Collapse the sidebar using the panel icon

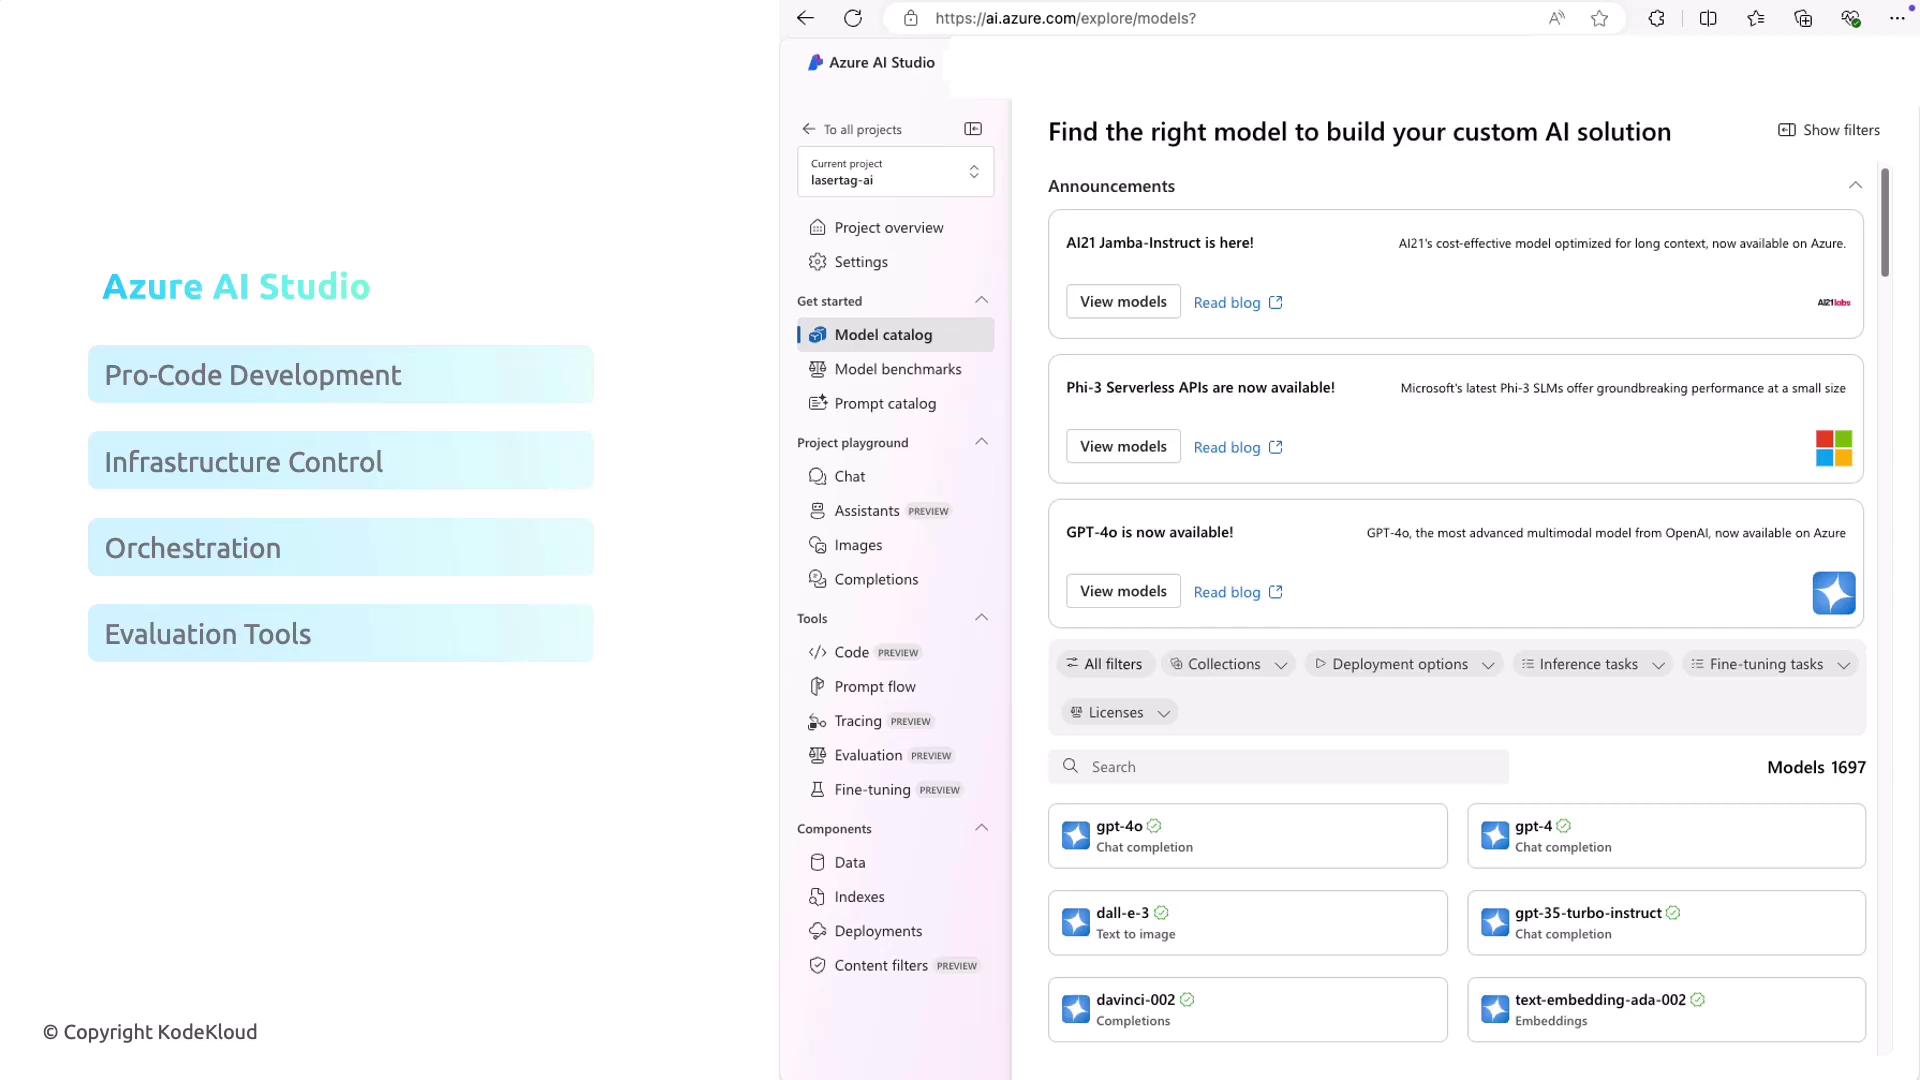click(973, 129)
